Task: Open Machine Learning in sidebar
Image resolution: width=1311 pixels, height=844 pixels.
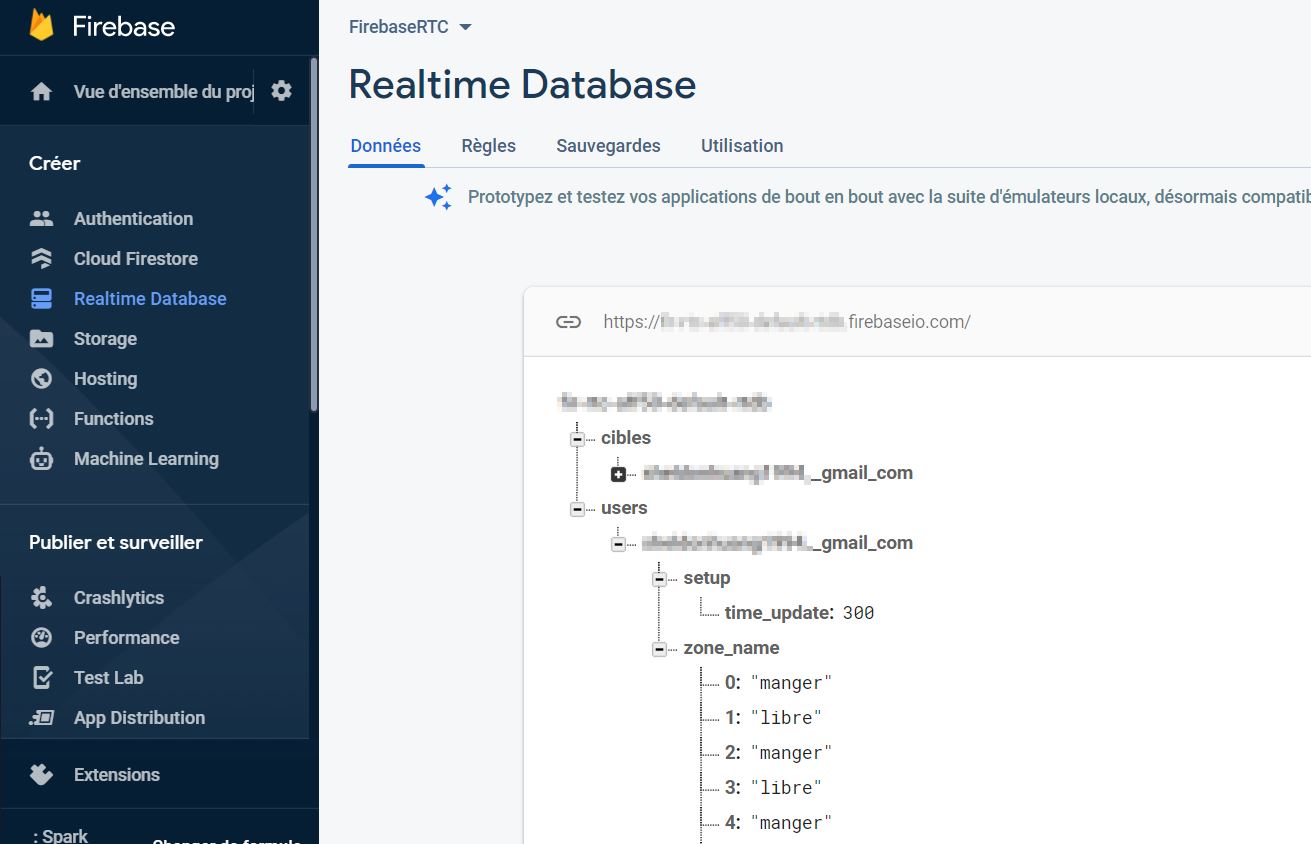Action: [x=146, y=458]
